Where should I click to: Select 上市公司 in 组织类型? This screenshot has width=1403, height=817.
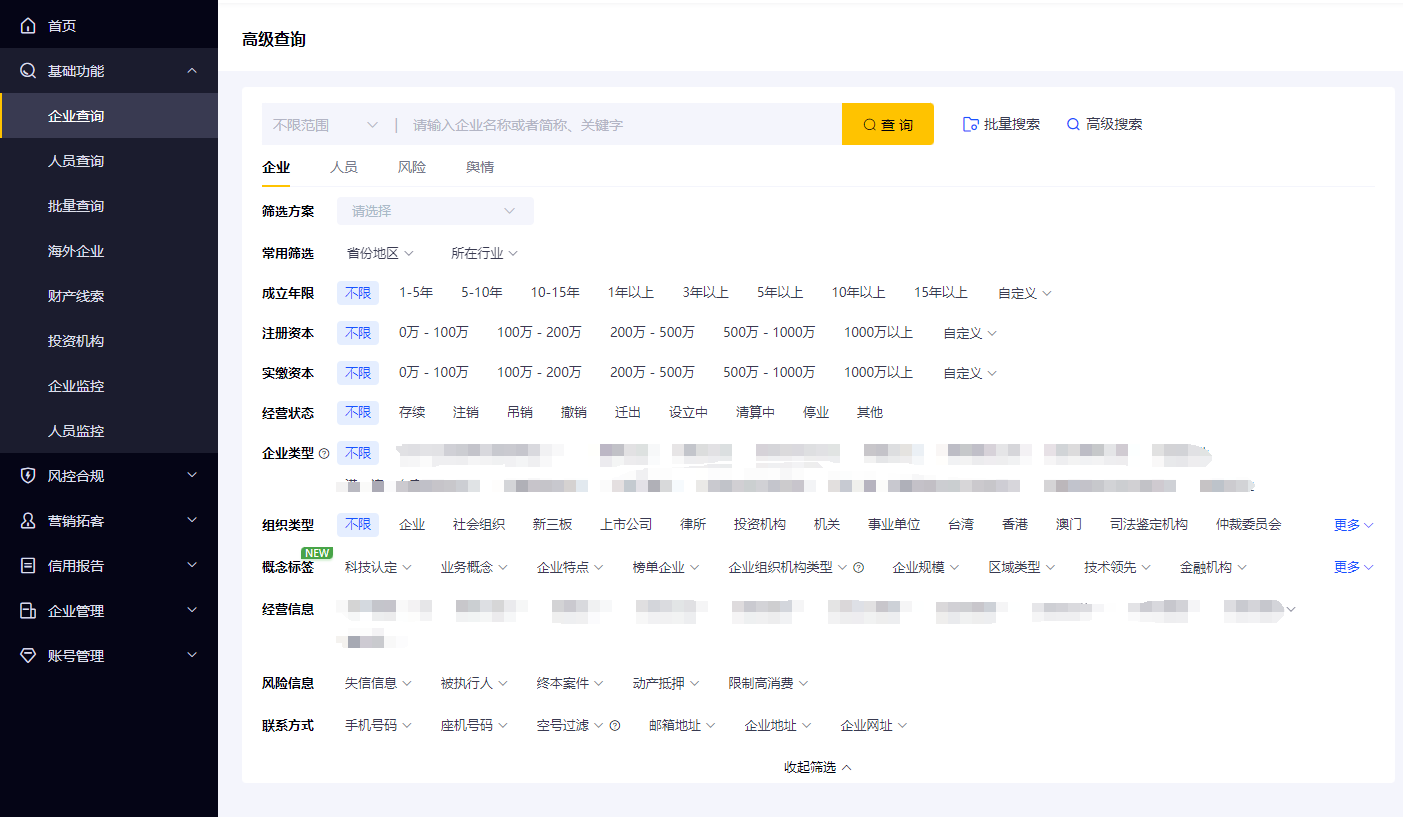pos(626,525)
